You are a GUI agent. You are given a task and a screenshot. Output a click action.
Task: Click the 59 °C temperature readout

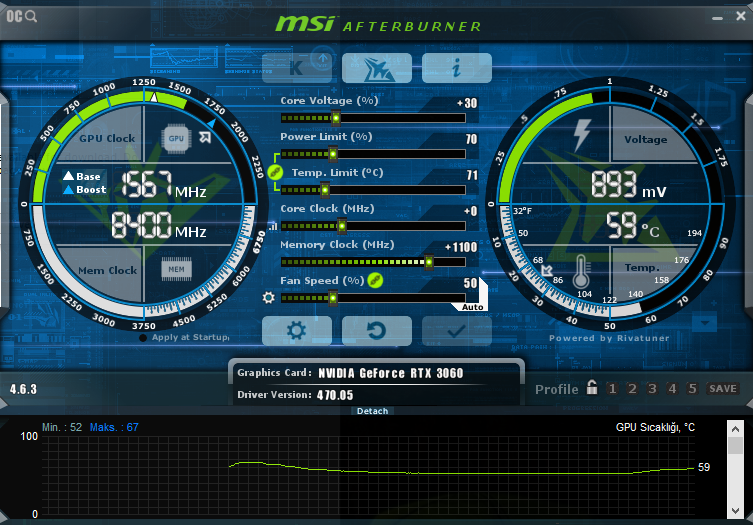click(632, 225)
